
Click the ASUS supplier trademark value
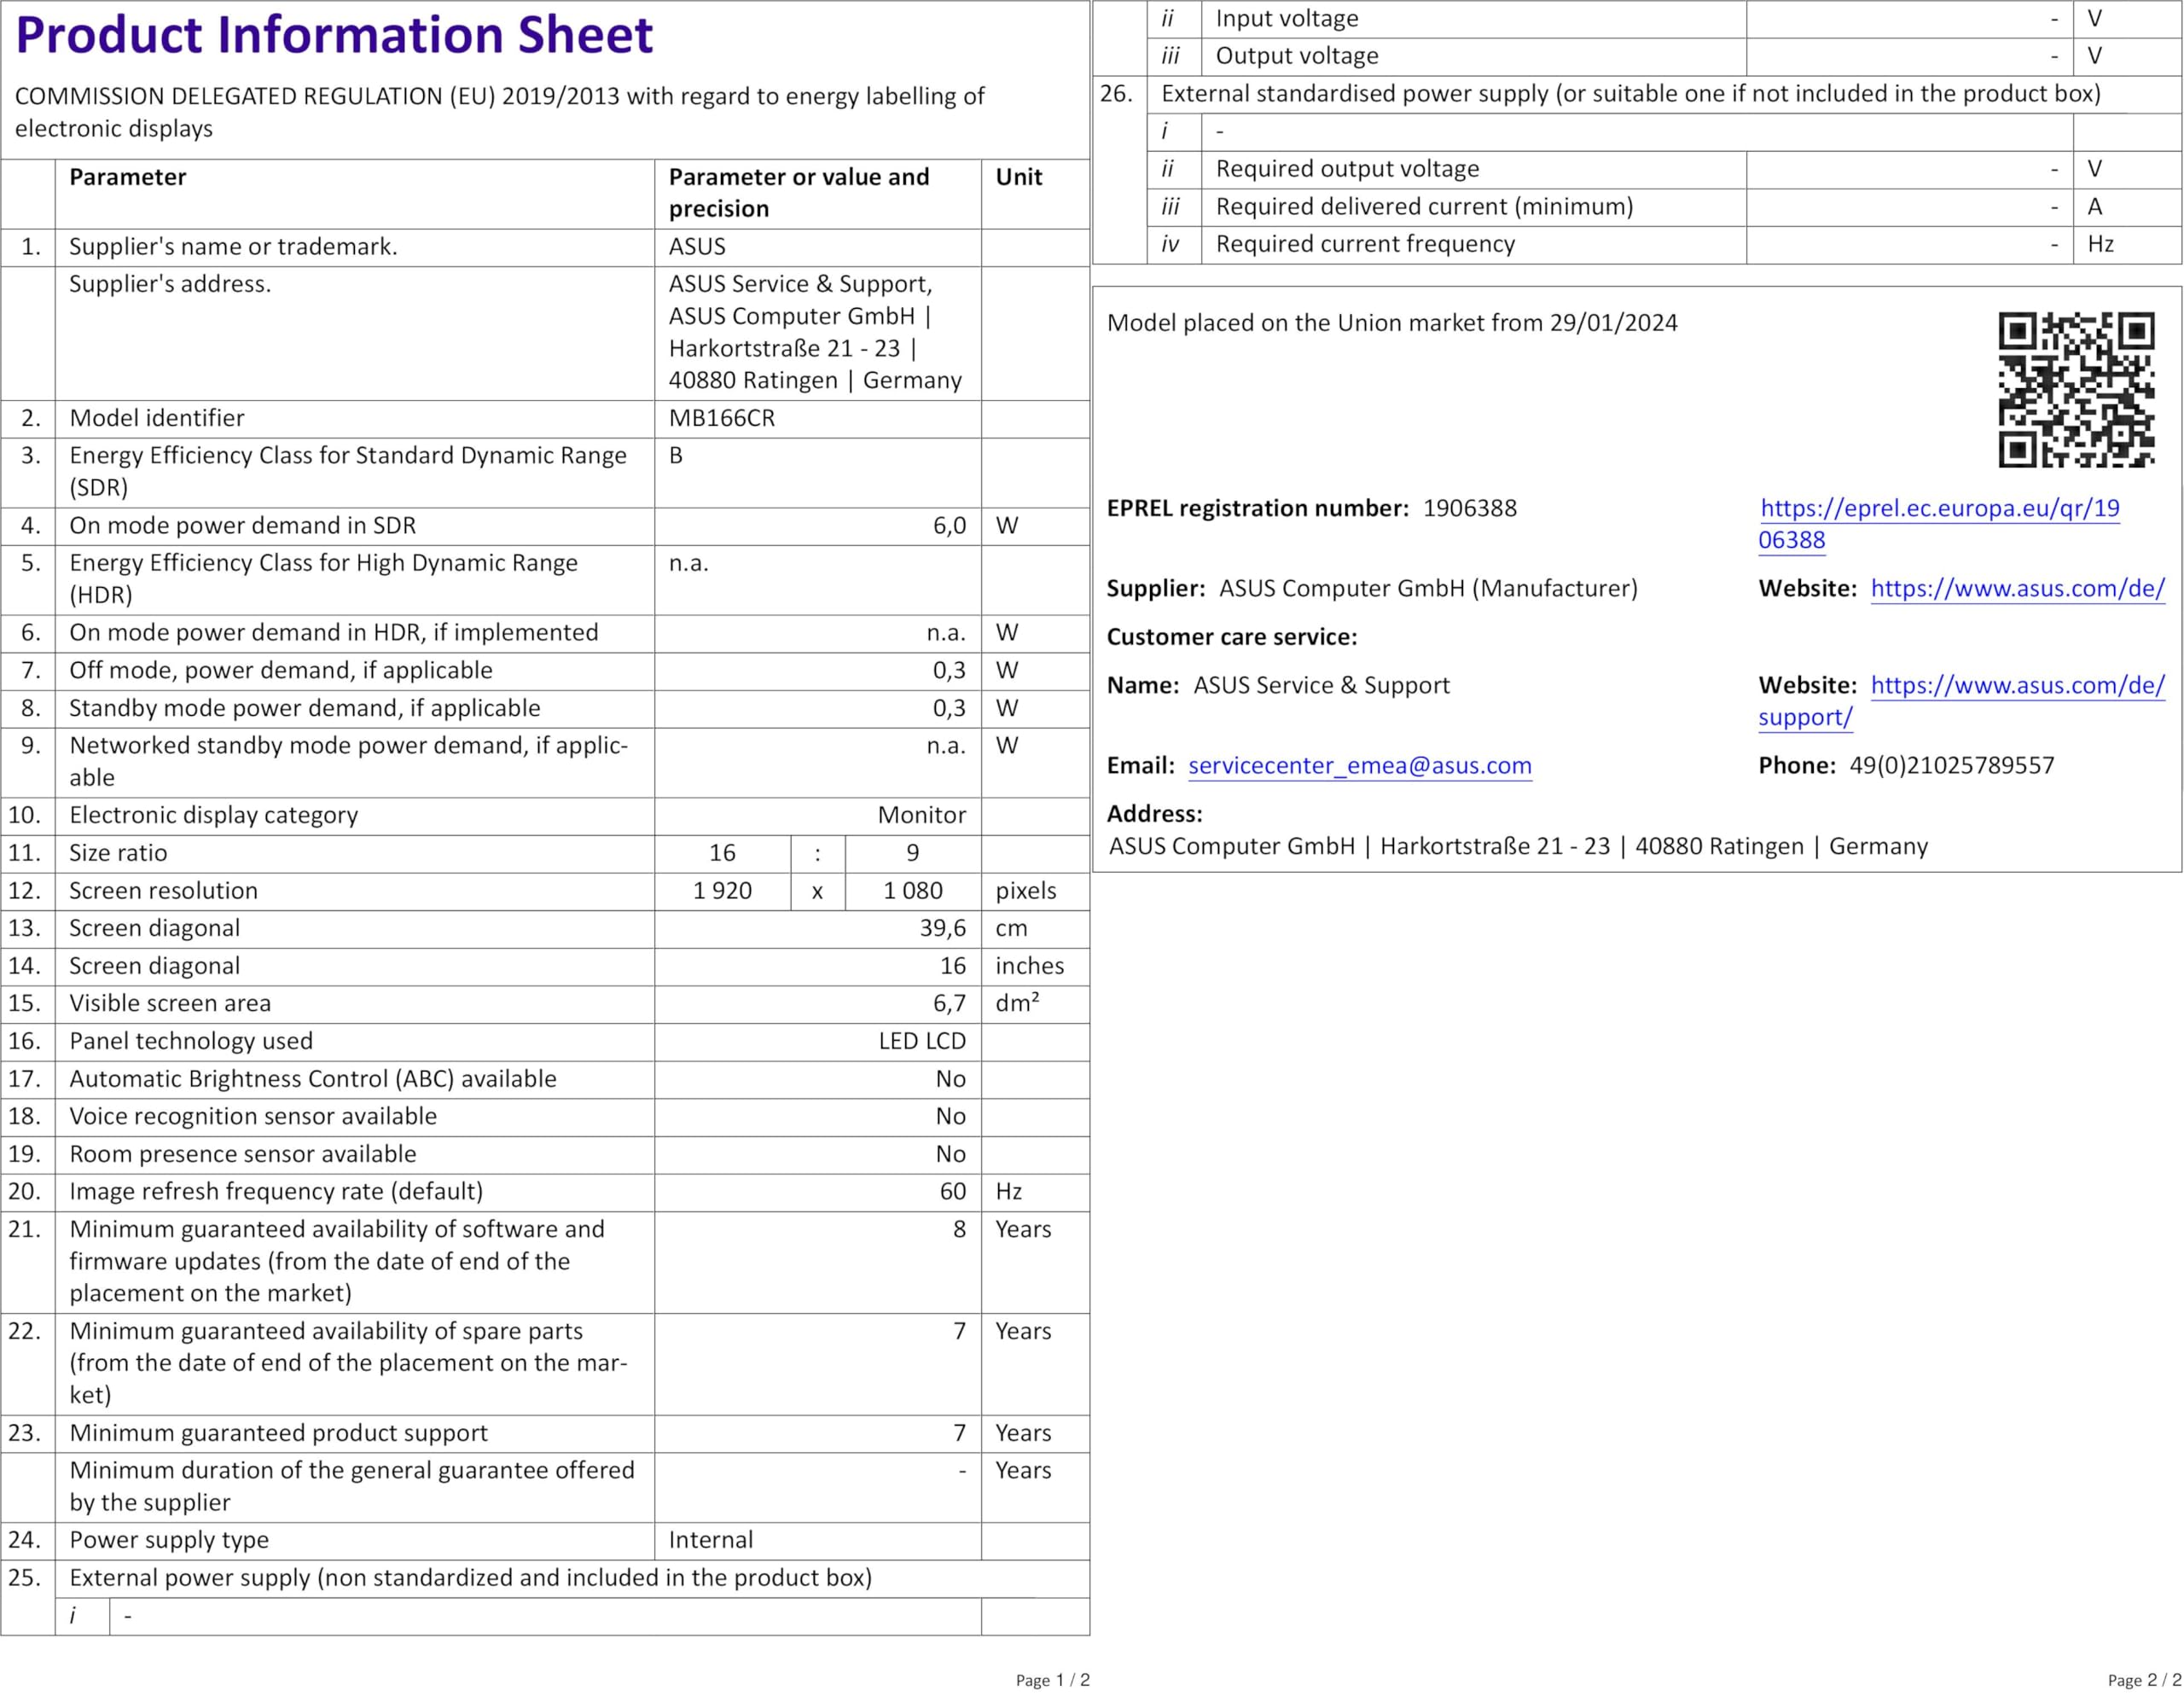(x=697, y=247)
